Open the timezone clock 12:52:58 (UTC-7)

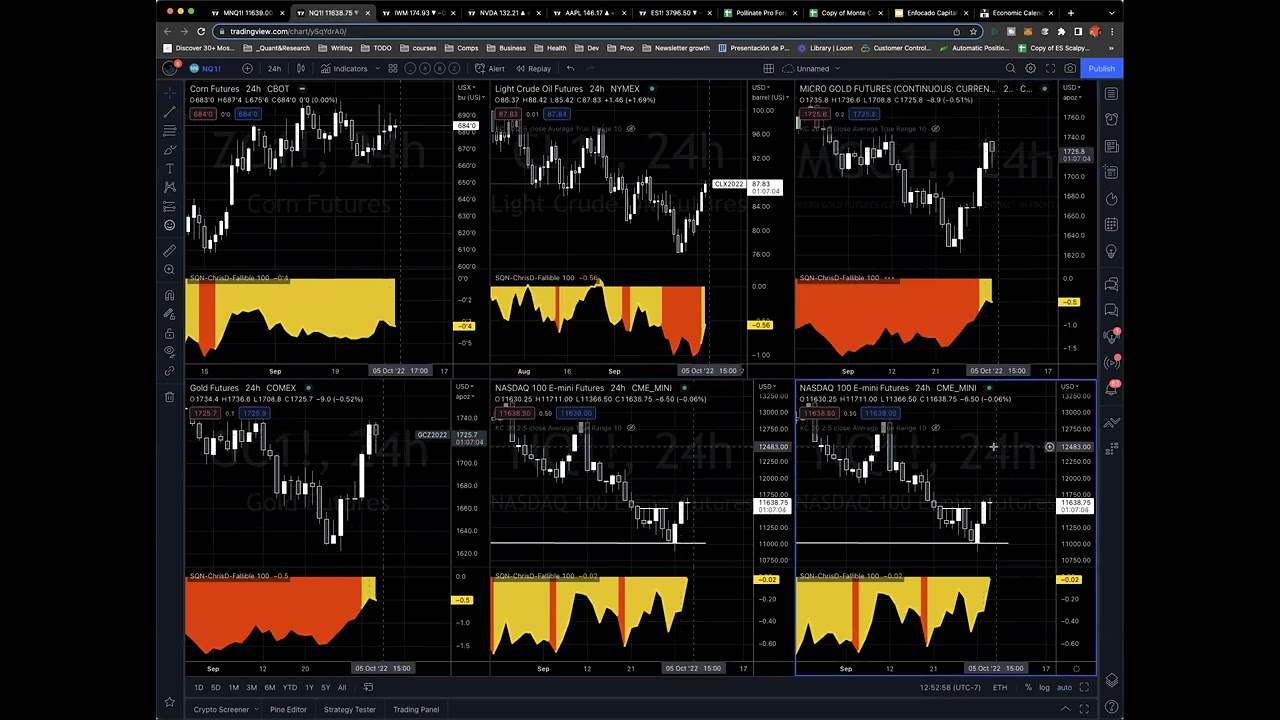pos(950,687)
